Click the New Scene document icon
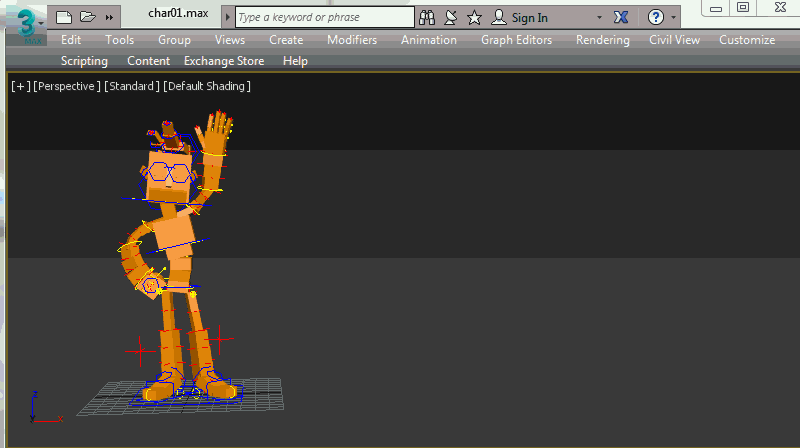The height and width of the screenshot is (448, 800). pos(65,17)
